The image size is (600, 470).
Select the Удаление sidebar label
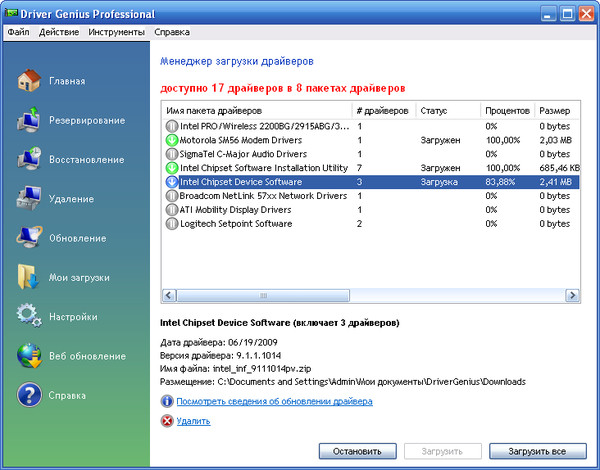point(71,199)
